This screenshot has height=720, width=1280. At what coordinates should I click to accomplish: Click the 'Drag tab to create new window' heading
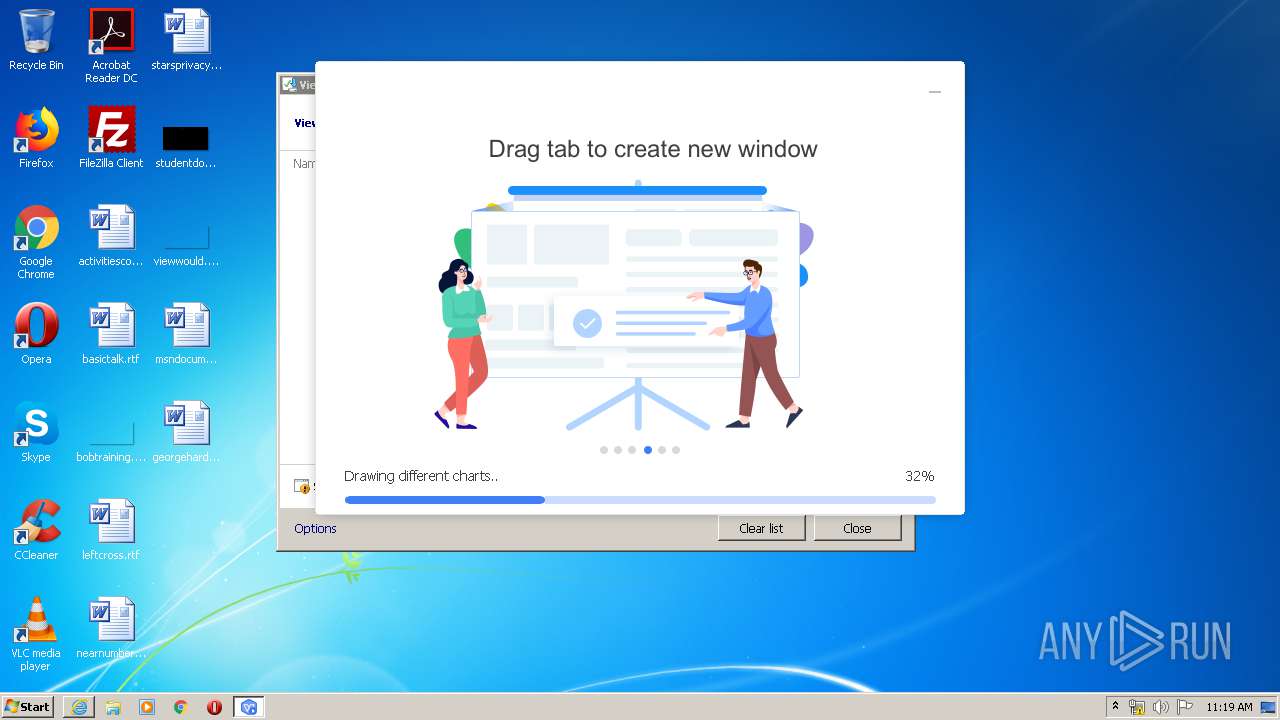tap(653, 149)
